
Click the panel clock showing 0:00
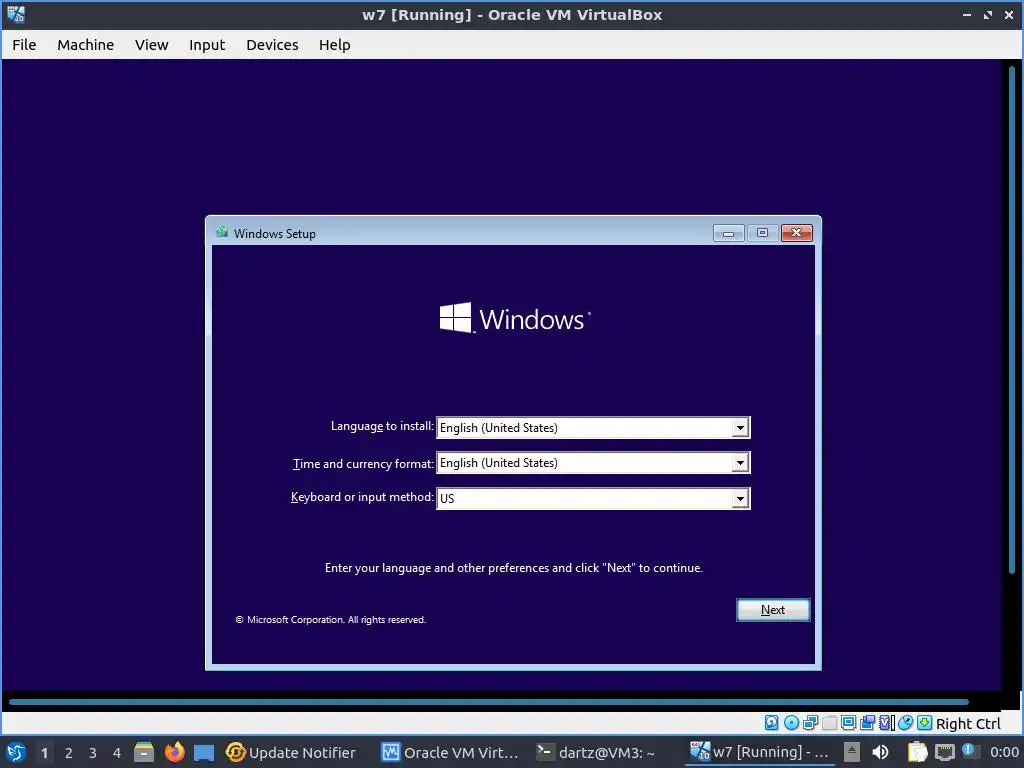[x=1004, y=752]
